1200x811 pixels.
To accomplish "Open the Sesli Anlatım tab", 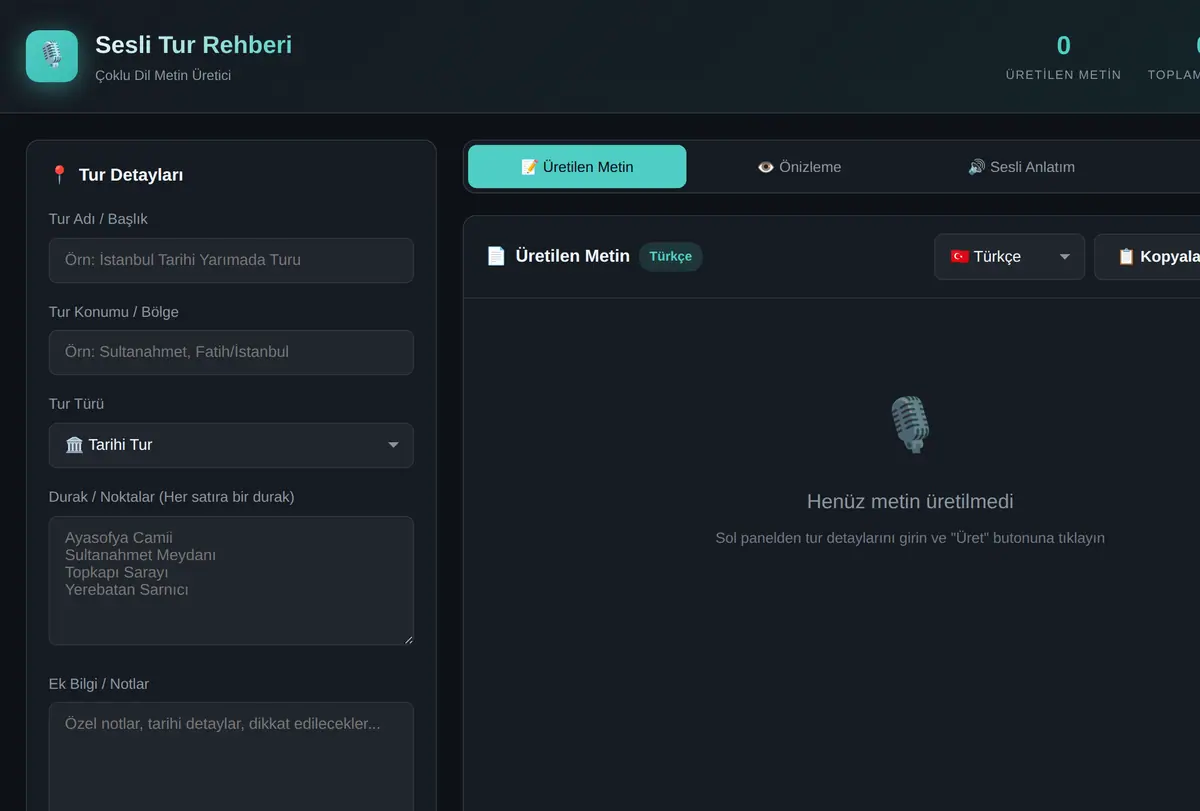I will coord(1021,167).
